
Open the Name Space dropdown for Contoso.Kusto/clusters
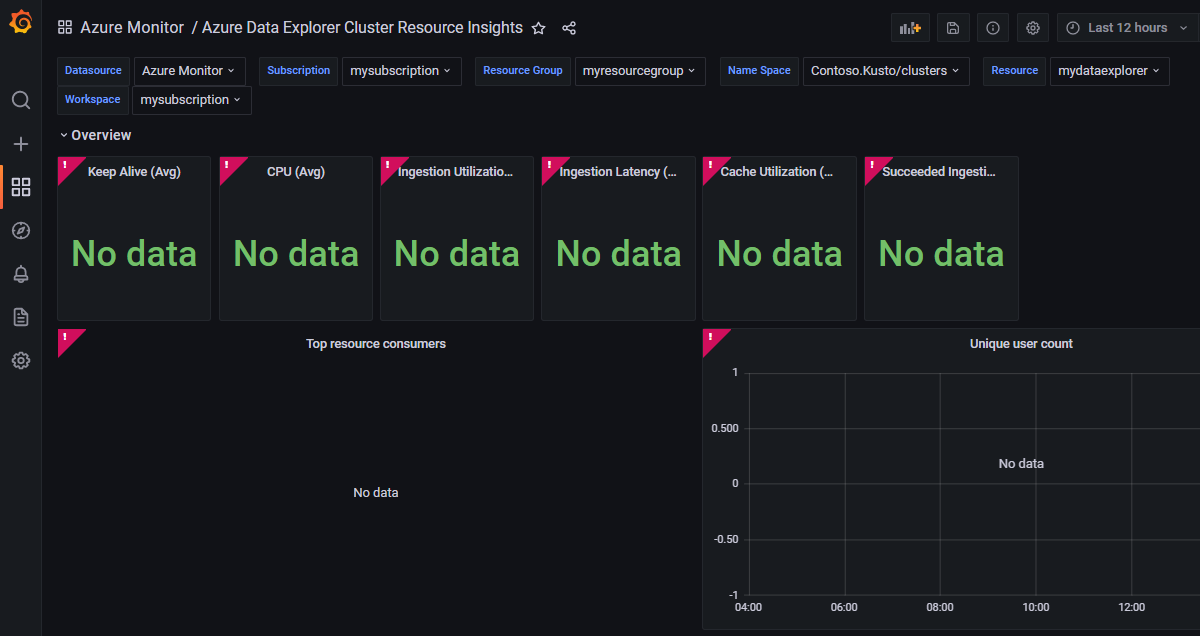(885, 71)
